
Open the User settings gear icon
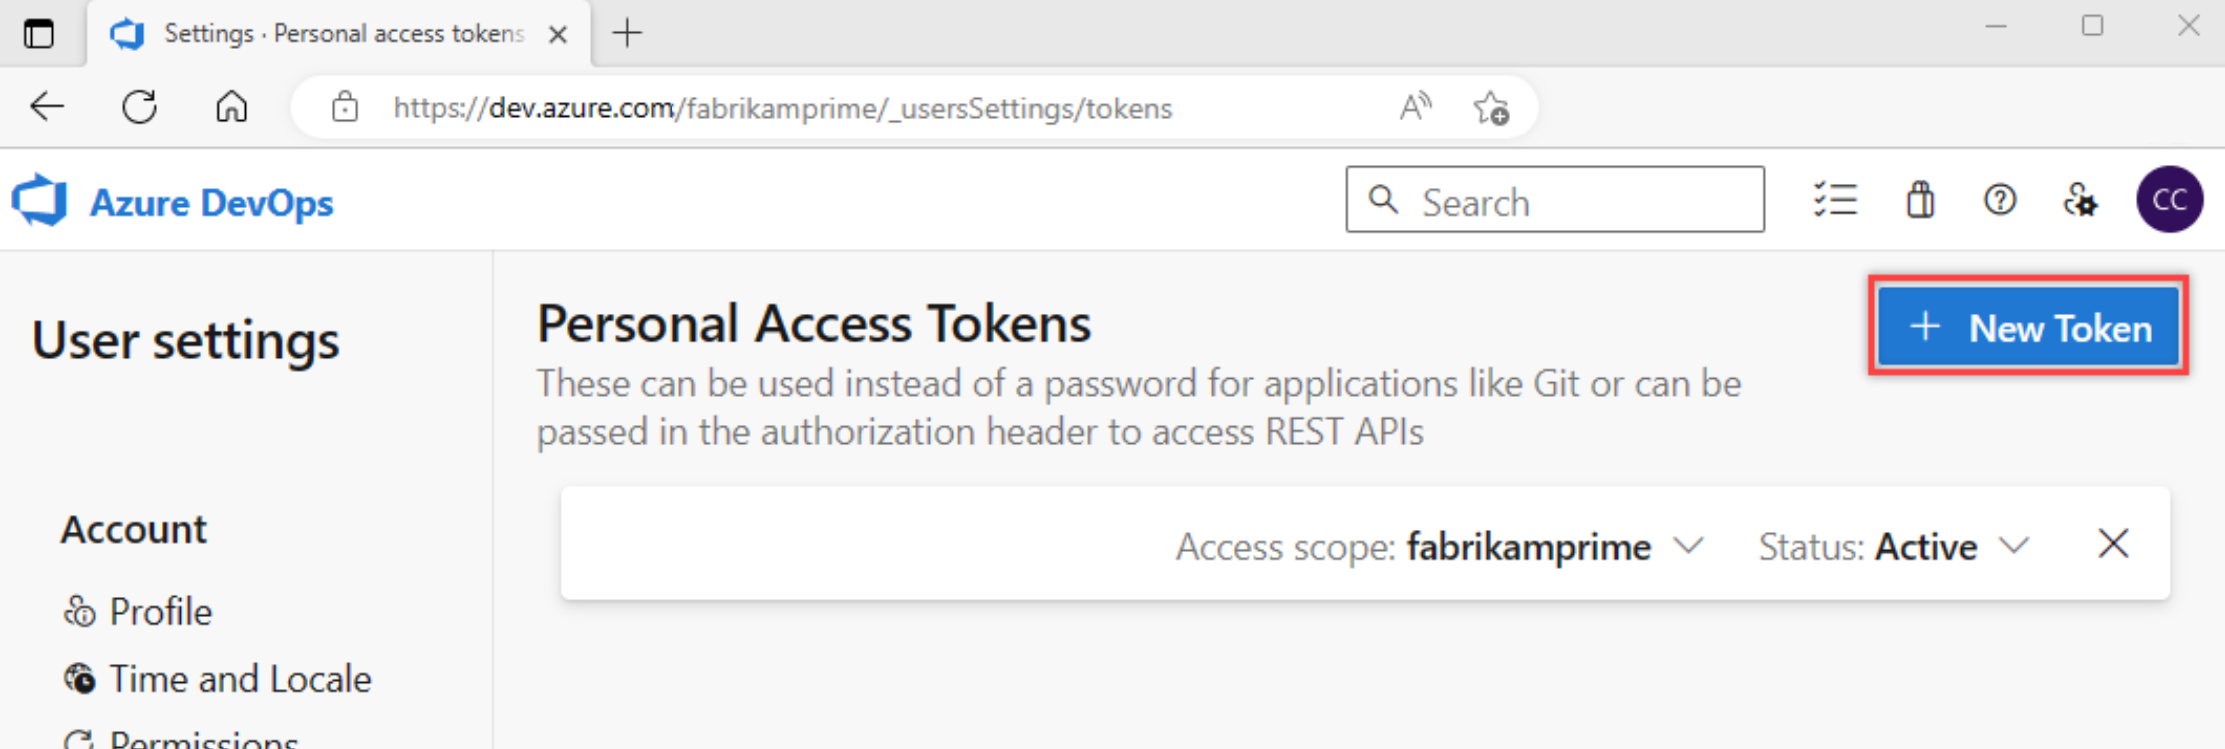click(2080, 200)
